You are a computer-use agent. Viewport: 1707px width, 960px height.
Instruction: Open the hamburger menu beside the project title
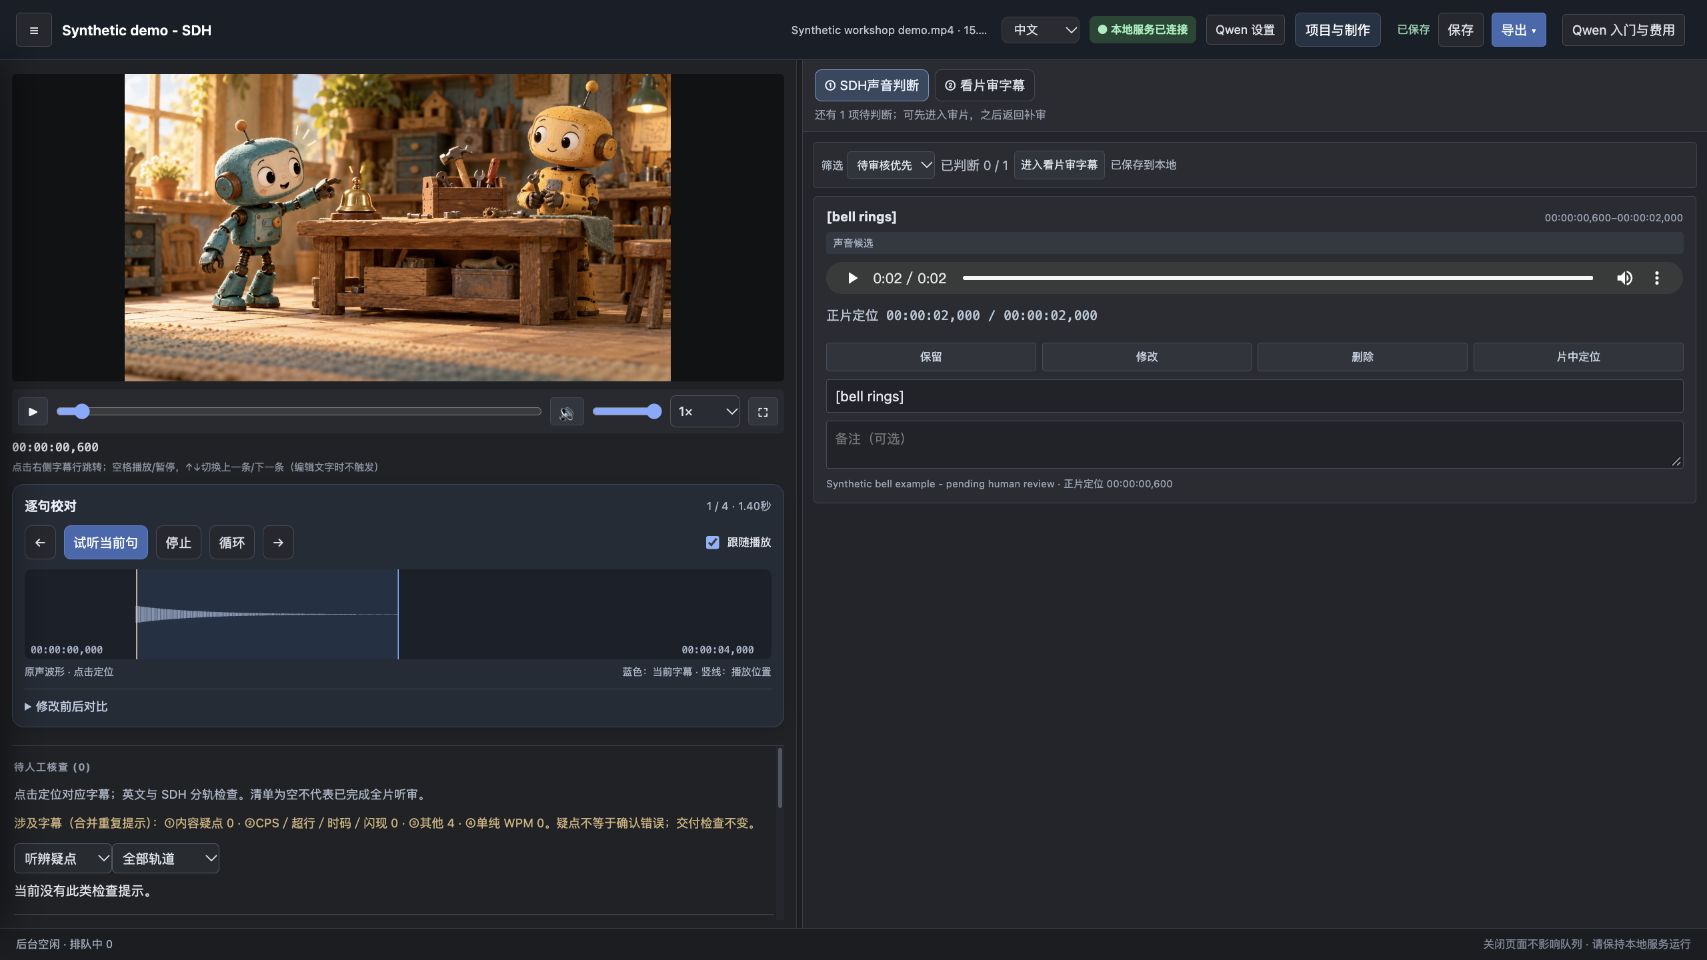click(x=34, y=30)
